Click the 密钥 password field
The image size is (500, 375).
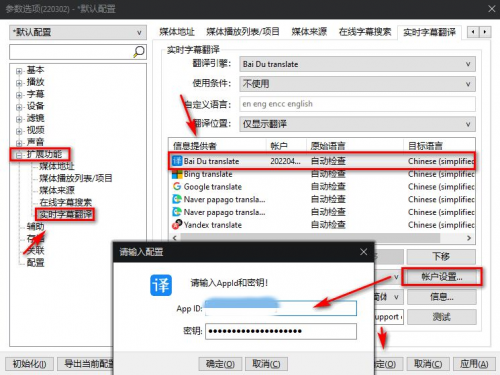coord(281,331)
